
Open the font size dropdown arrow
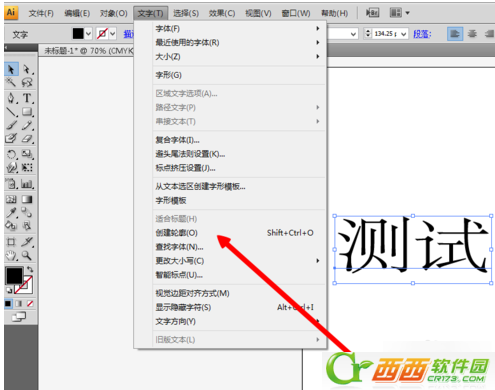click(404, 34)
